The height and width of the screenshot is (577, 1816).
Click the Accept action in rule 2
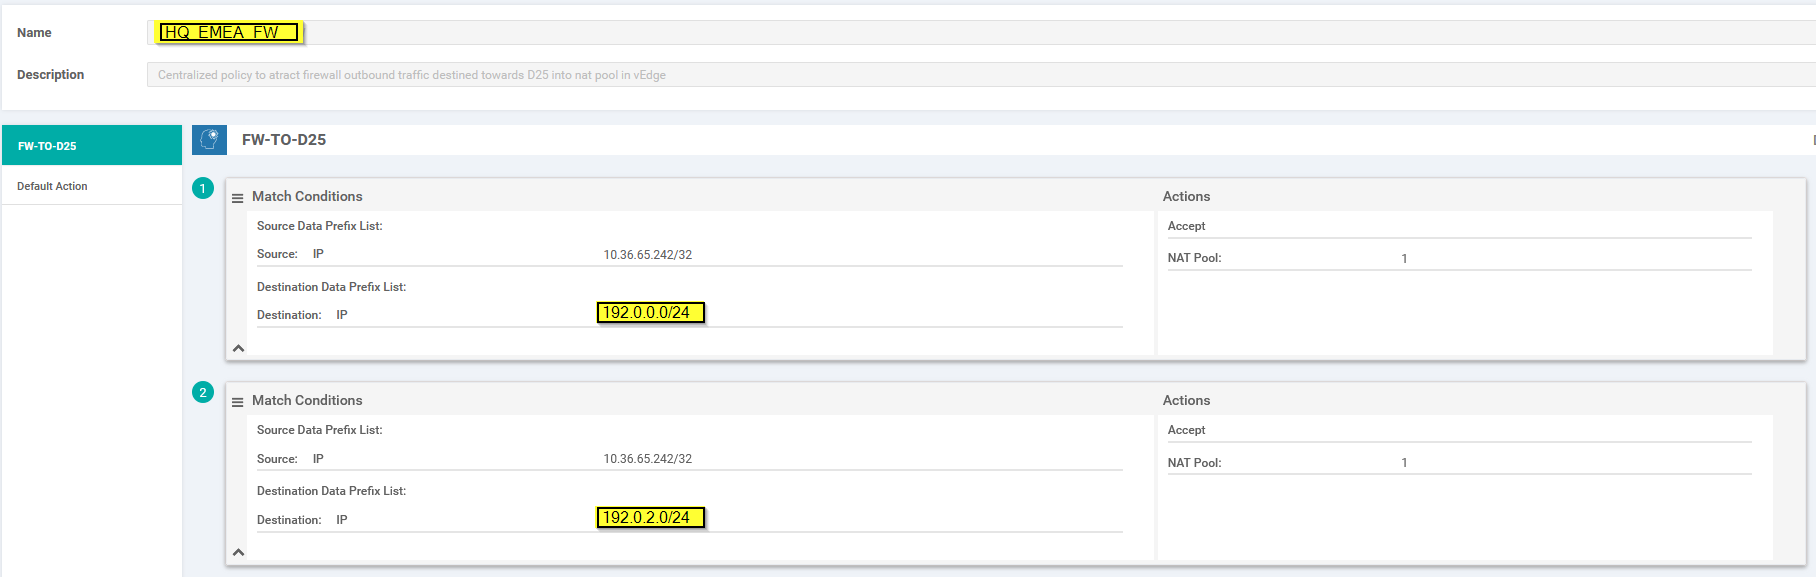(x=1186, y=430)
